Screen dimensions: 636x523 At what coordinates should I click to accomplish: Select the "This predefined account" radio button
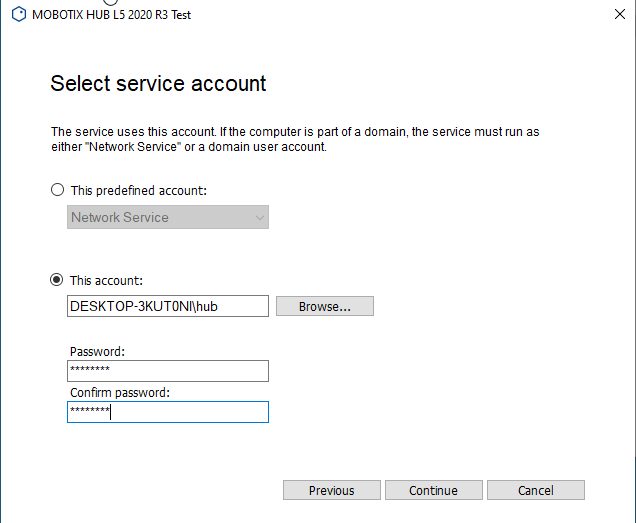pos(58,190)
